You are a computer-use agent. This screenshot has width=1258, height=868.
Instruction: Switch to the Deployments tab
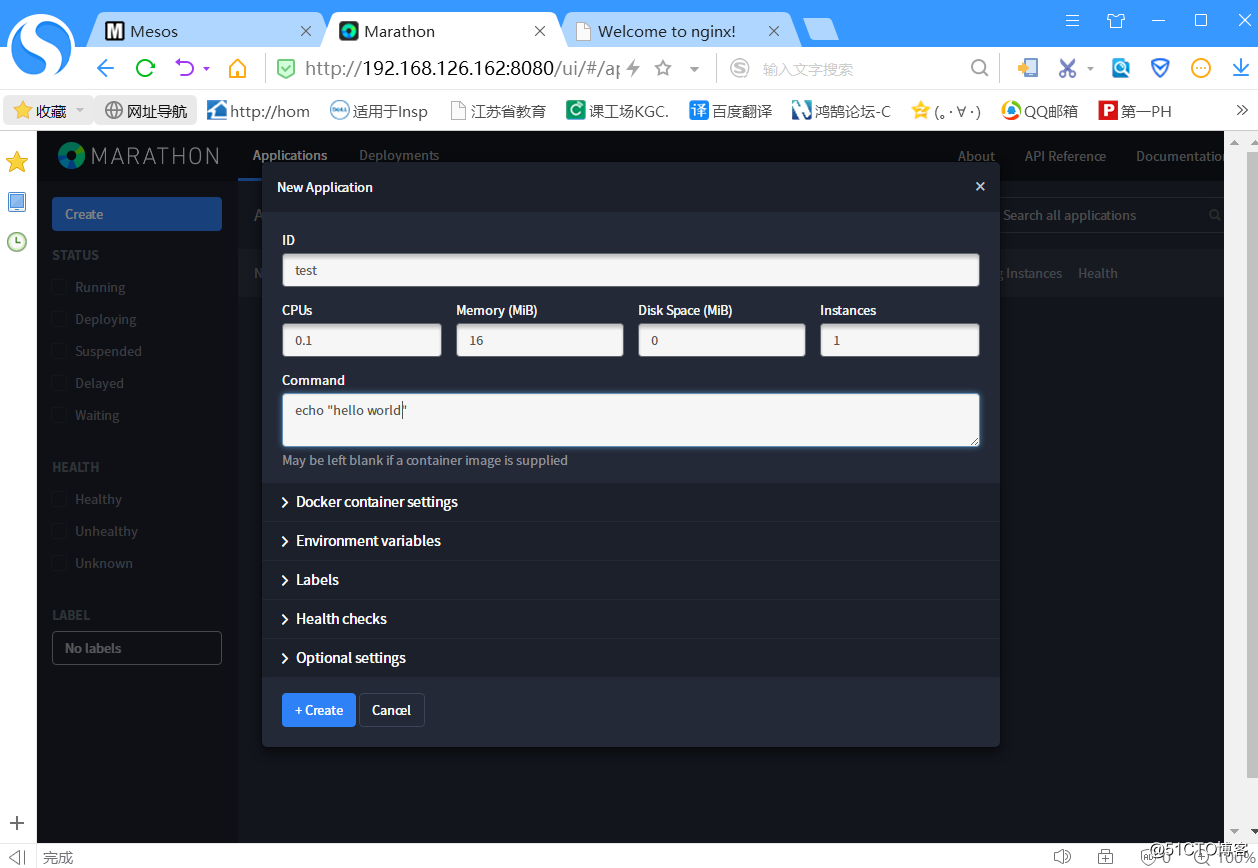pyautogui.click(x=399, y=155)
